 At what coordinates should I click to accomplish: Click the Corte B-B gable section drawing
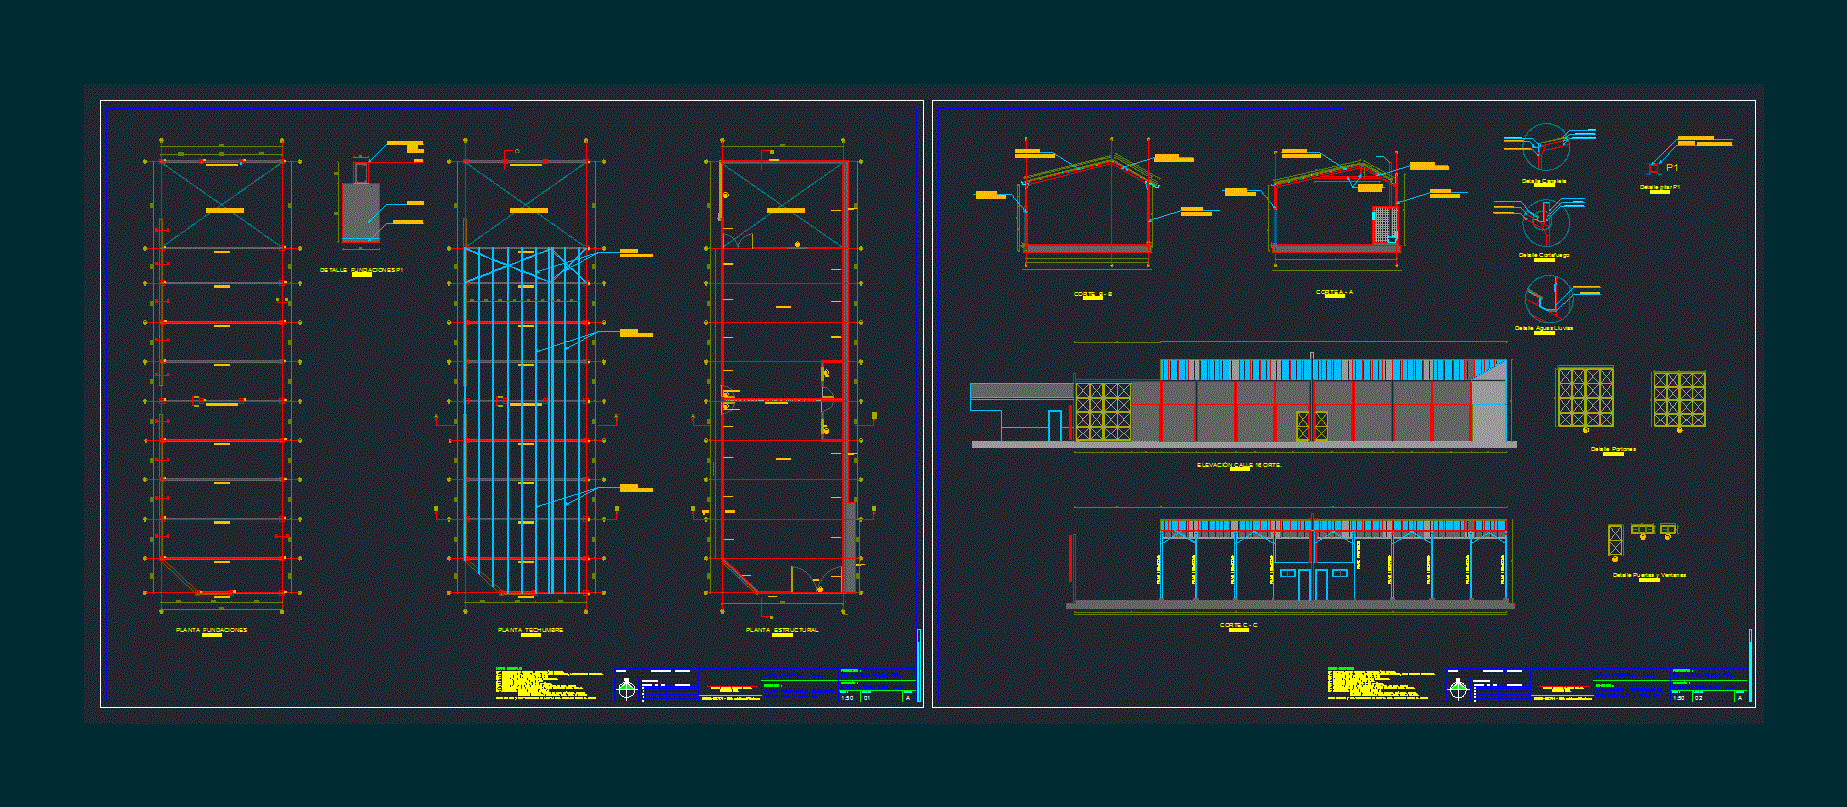pos(1087,205)
